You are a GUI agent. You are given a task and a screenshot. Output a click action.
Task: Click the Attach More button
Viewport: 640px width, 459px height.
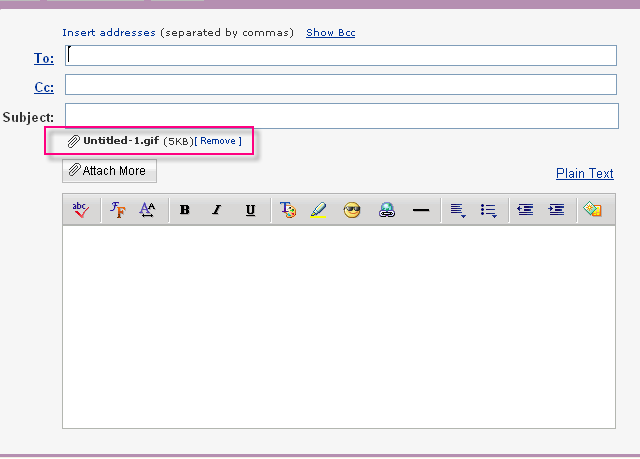coord(109,171)
